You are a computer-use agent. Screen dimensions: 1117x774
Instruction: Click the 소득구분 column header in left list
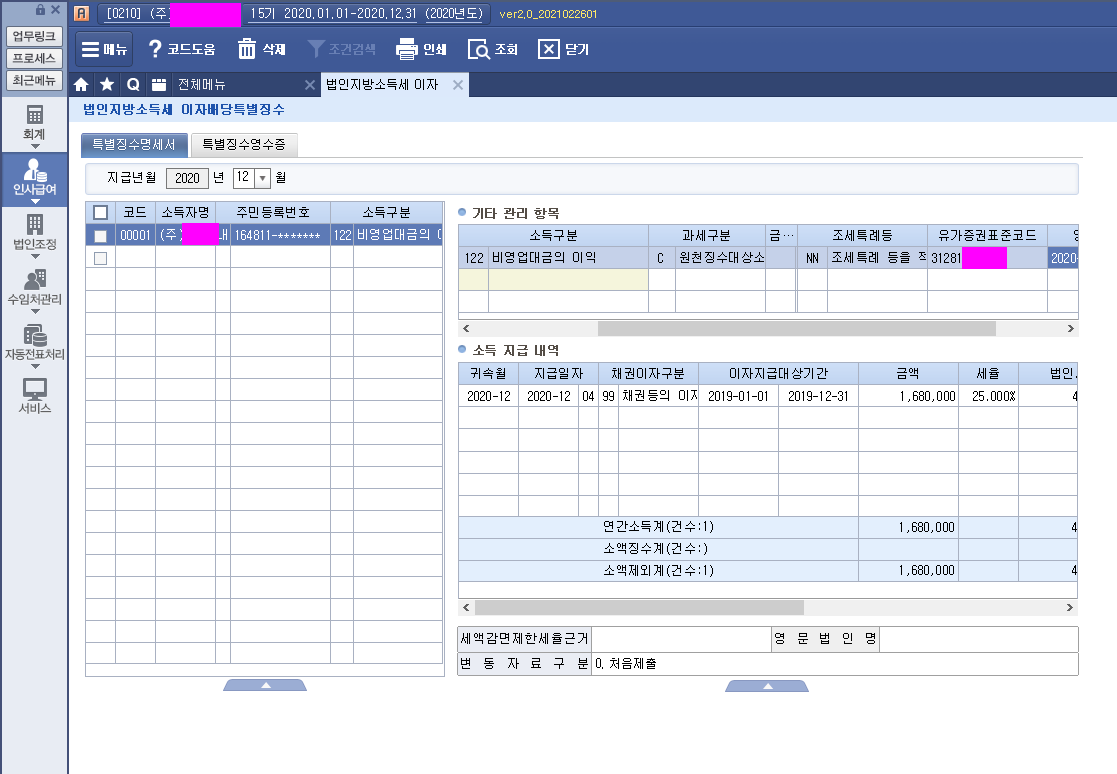point(387,212)
